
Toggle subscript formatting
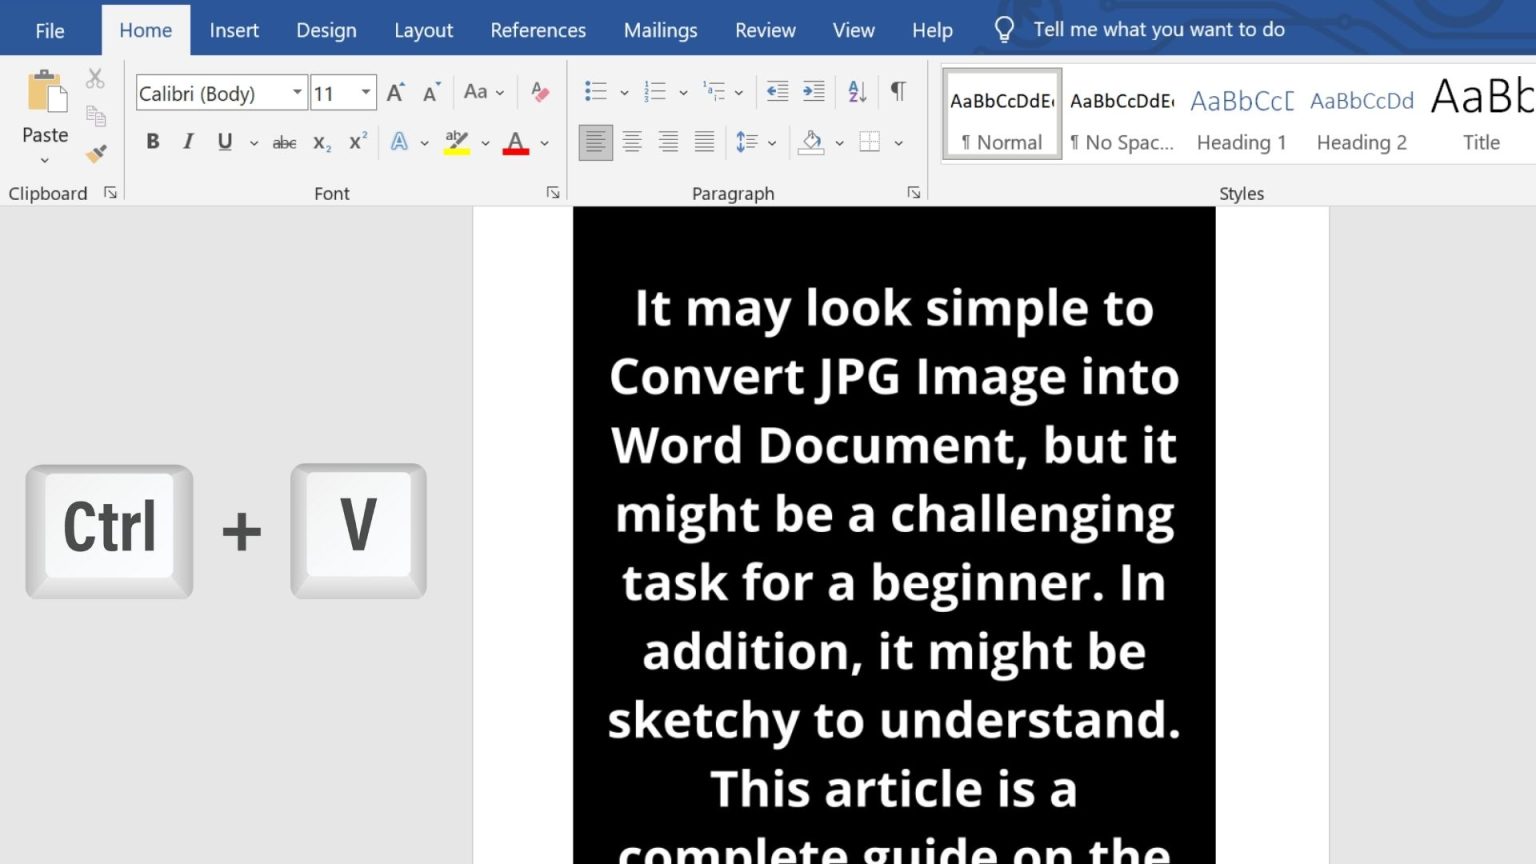click(x=322, y=143)
